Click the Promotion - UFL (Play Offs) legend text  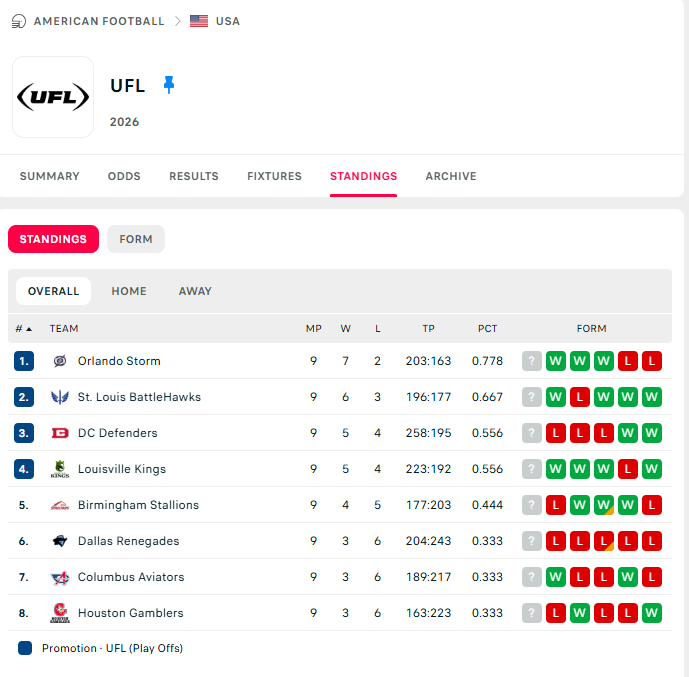pyautogui.click(x=112, y=648)
